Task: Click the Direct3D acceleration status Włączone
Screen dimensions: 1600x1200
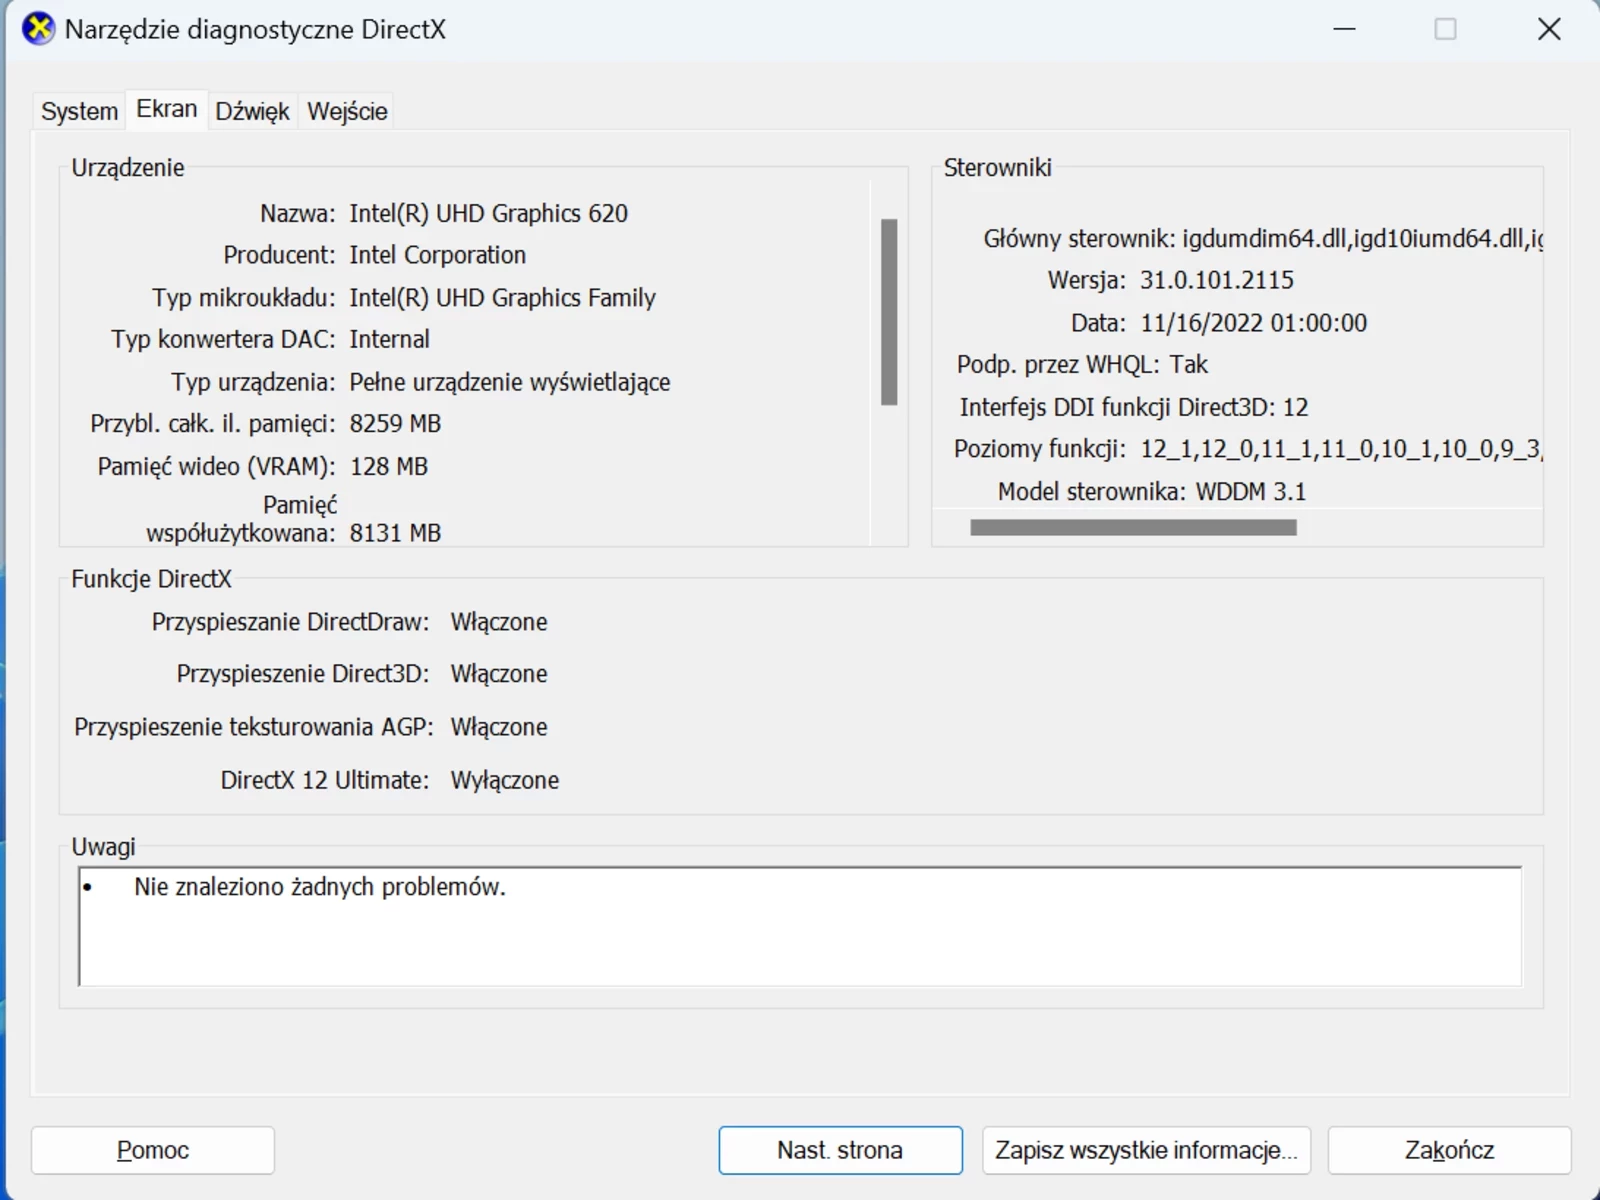Action: click(x=498, y=674)
